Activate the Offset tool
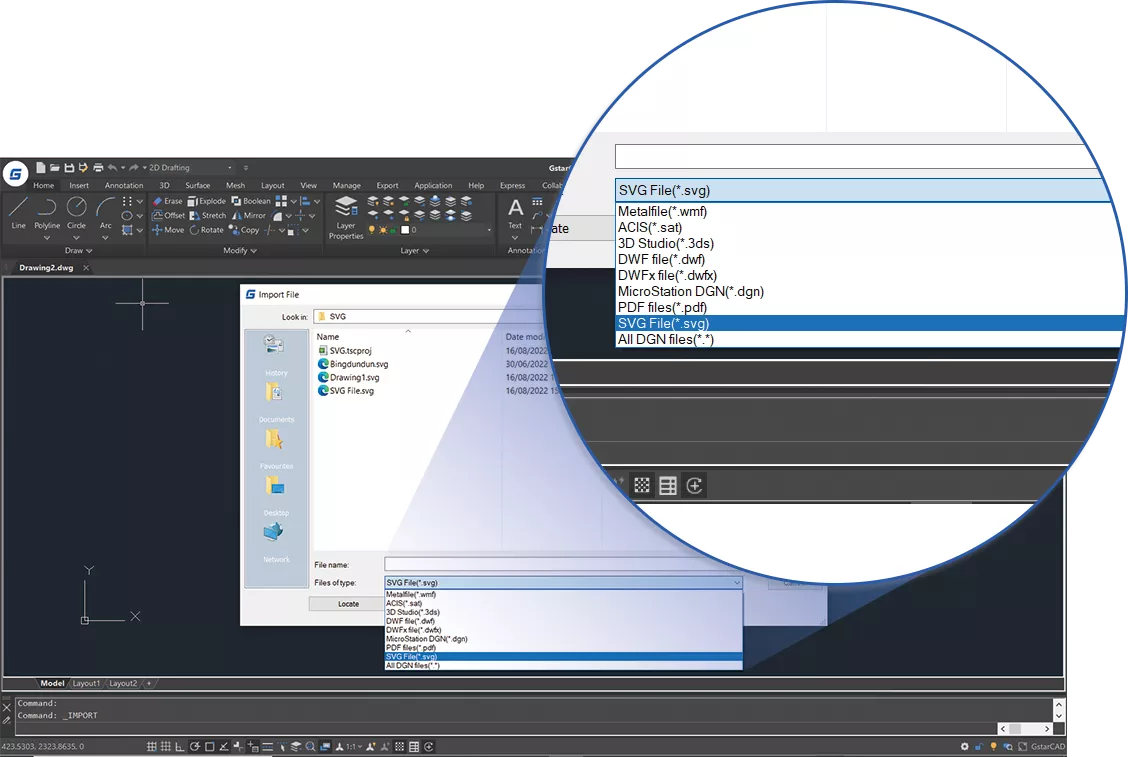 [168, 215]
